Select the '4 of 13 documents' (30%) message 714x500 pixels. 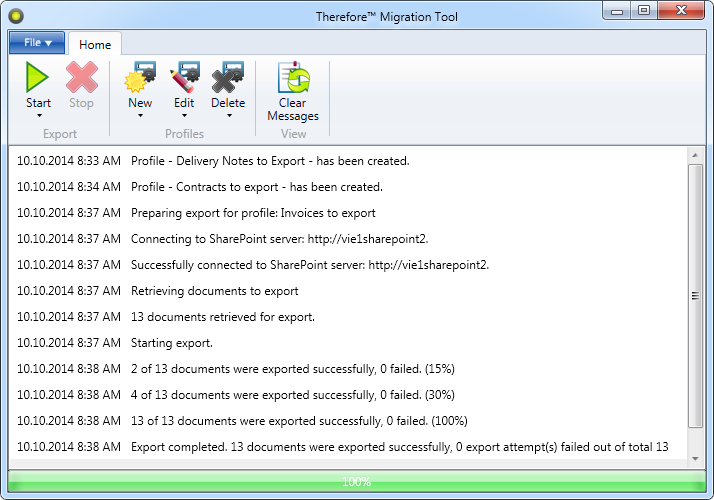(x=293, y=394)
